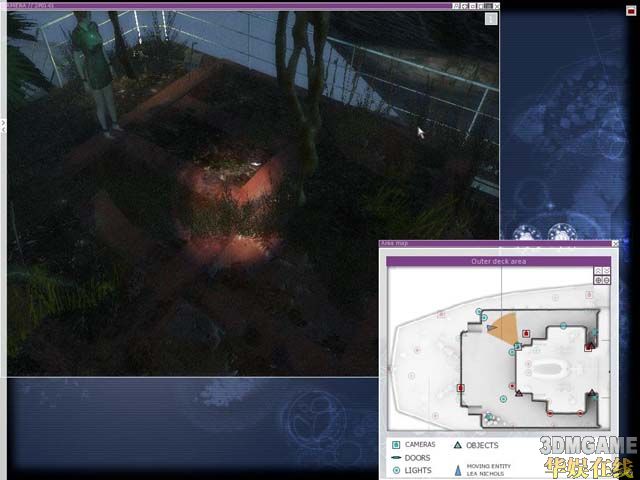Toggle the red light left of the object triangle

(512, 386)
